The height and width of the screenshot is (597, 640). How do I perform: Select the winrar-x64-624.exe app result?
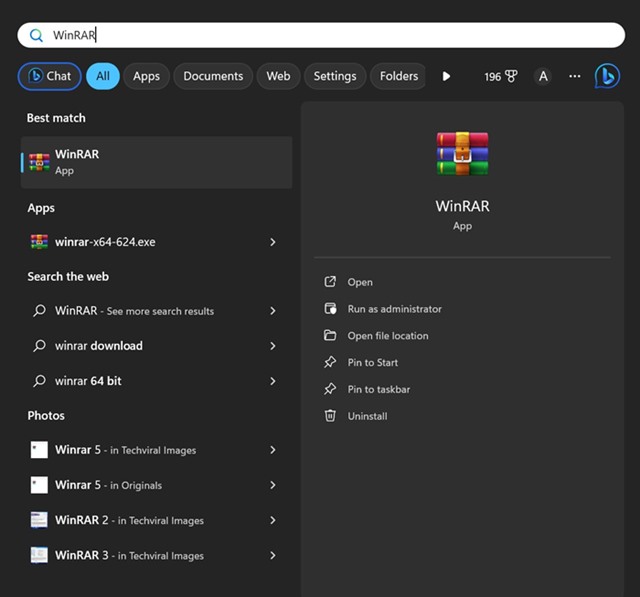coord(156,242)
